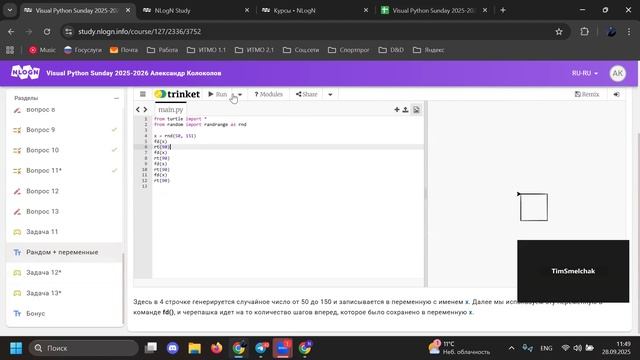Click the taskbar search box Поиск
Viewport: 640px width, 360px height.
click(84, 348)
